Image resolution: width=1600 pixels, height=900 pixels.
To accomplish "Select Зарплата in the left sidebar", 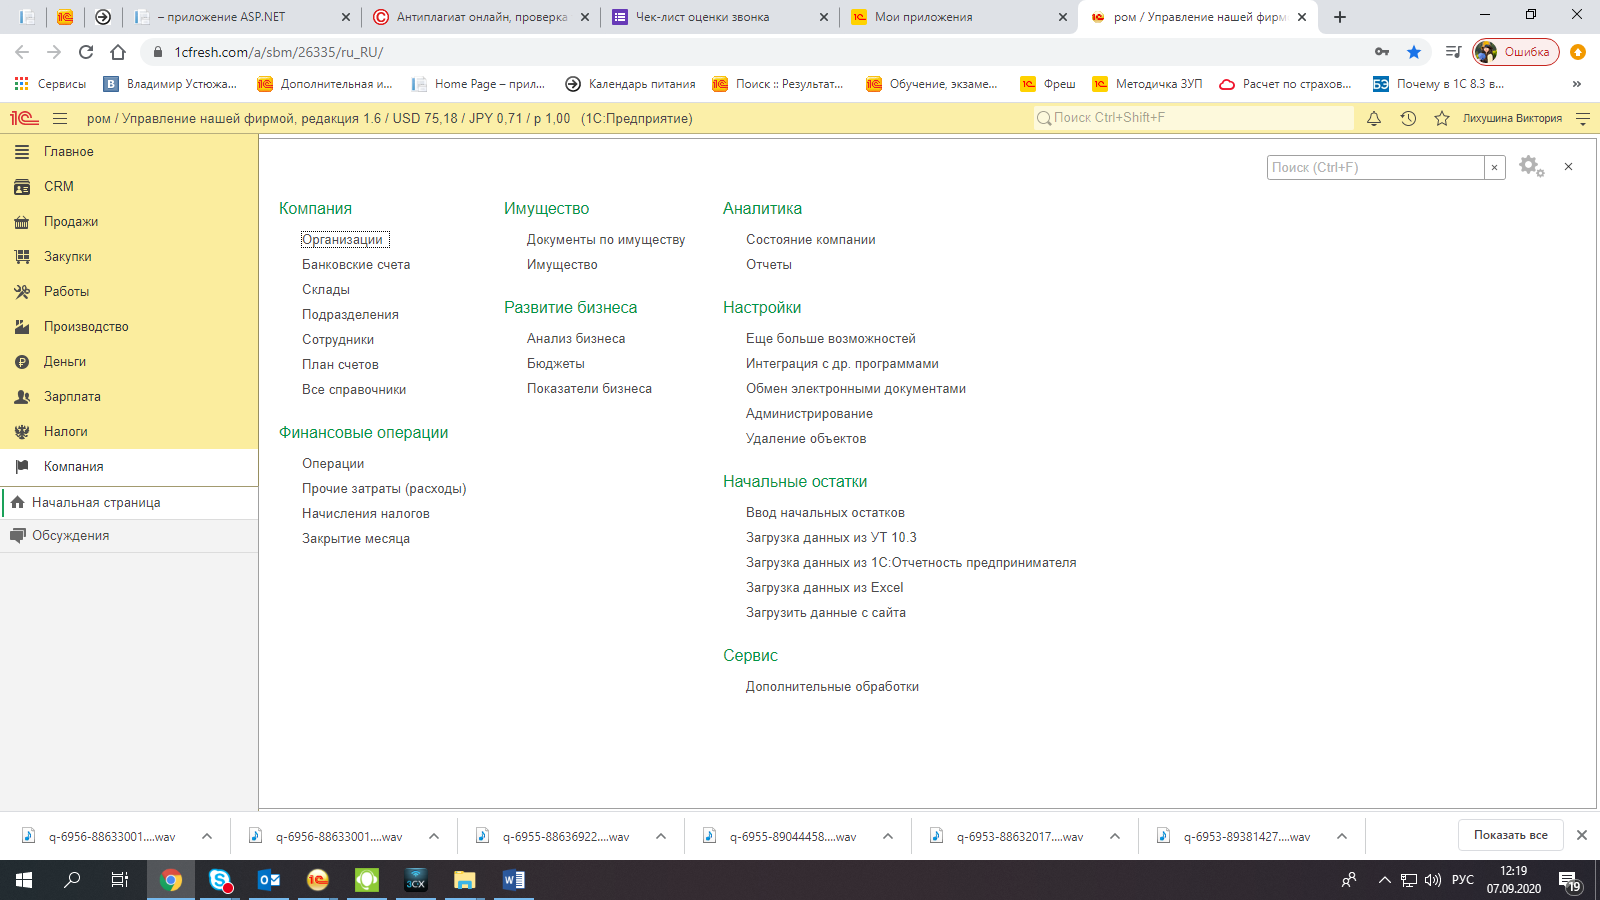I will 72,397.
